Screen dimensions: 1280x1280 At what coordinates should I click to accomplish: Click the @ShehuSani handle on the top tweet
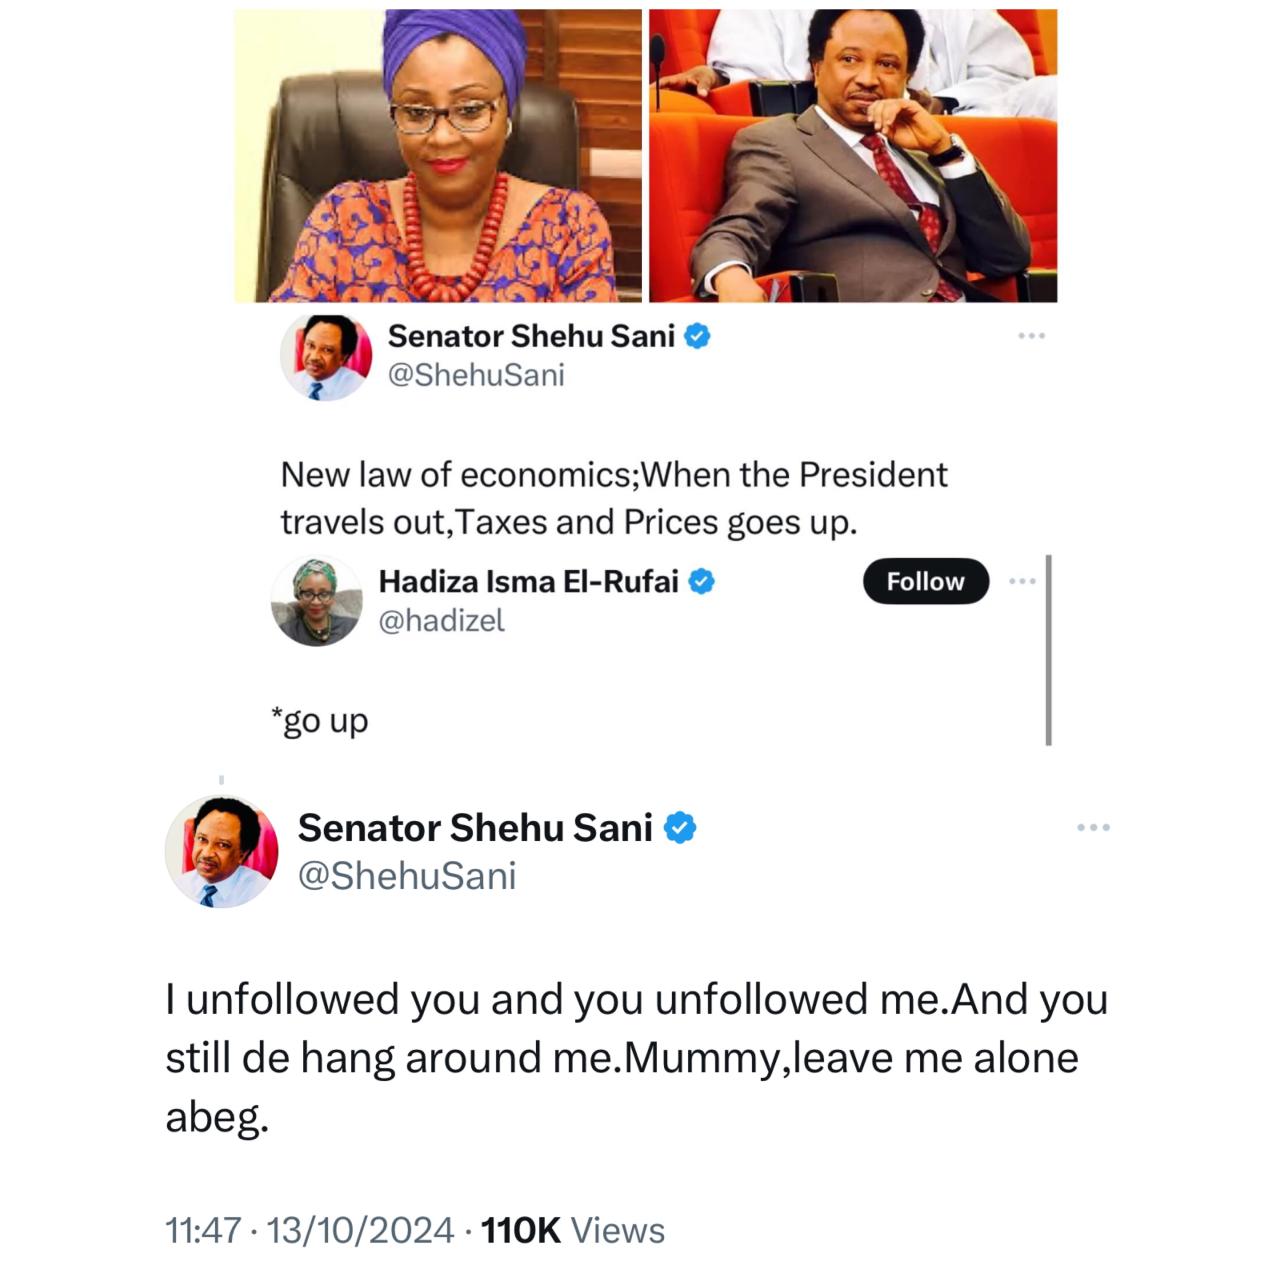tap(477, 375)
